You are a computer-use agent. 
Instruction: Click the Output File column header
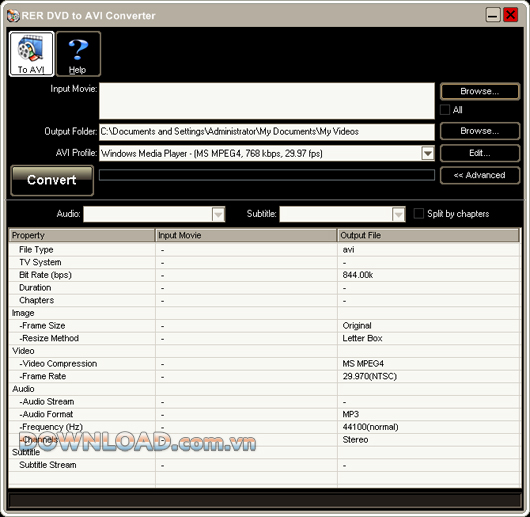[429, 235]
